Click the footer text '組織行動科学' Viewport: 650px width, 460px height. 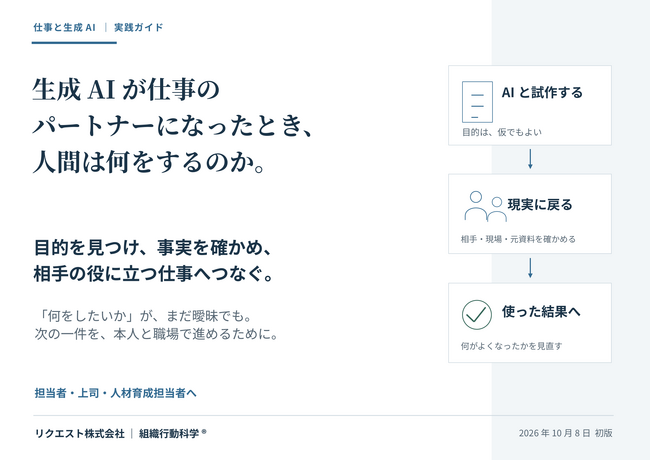[169, 433]
